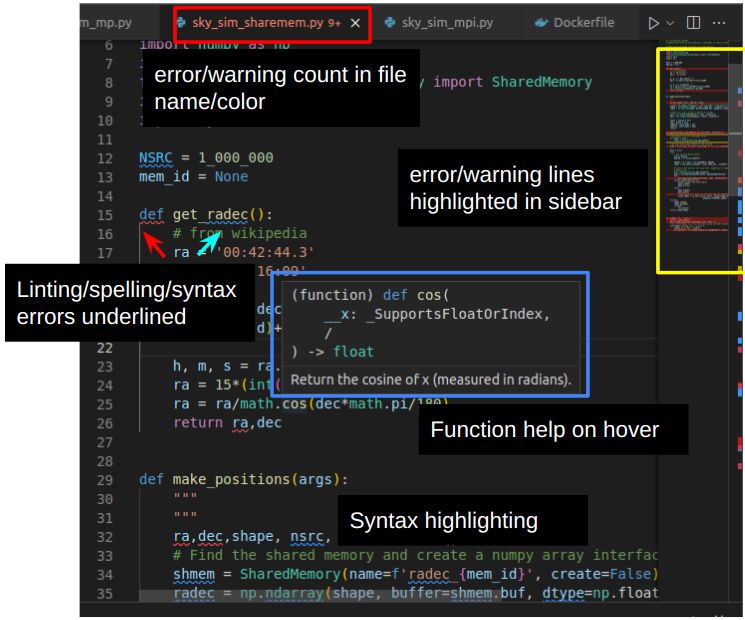Viewport: 745px width, 620px height.
Task: Click 'shmem' variable on line 34
Action: click(193, 574)
